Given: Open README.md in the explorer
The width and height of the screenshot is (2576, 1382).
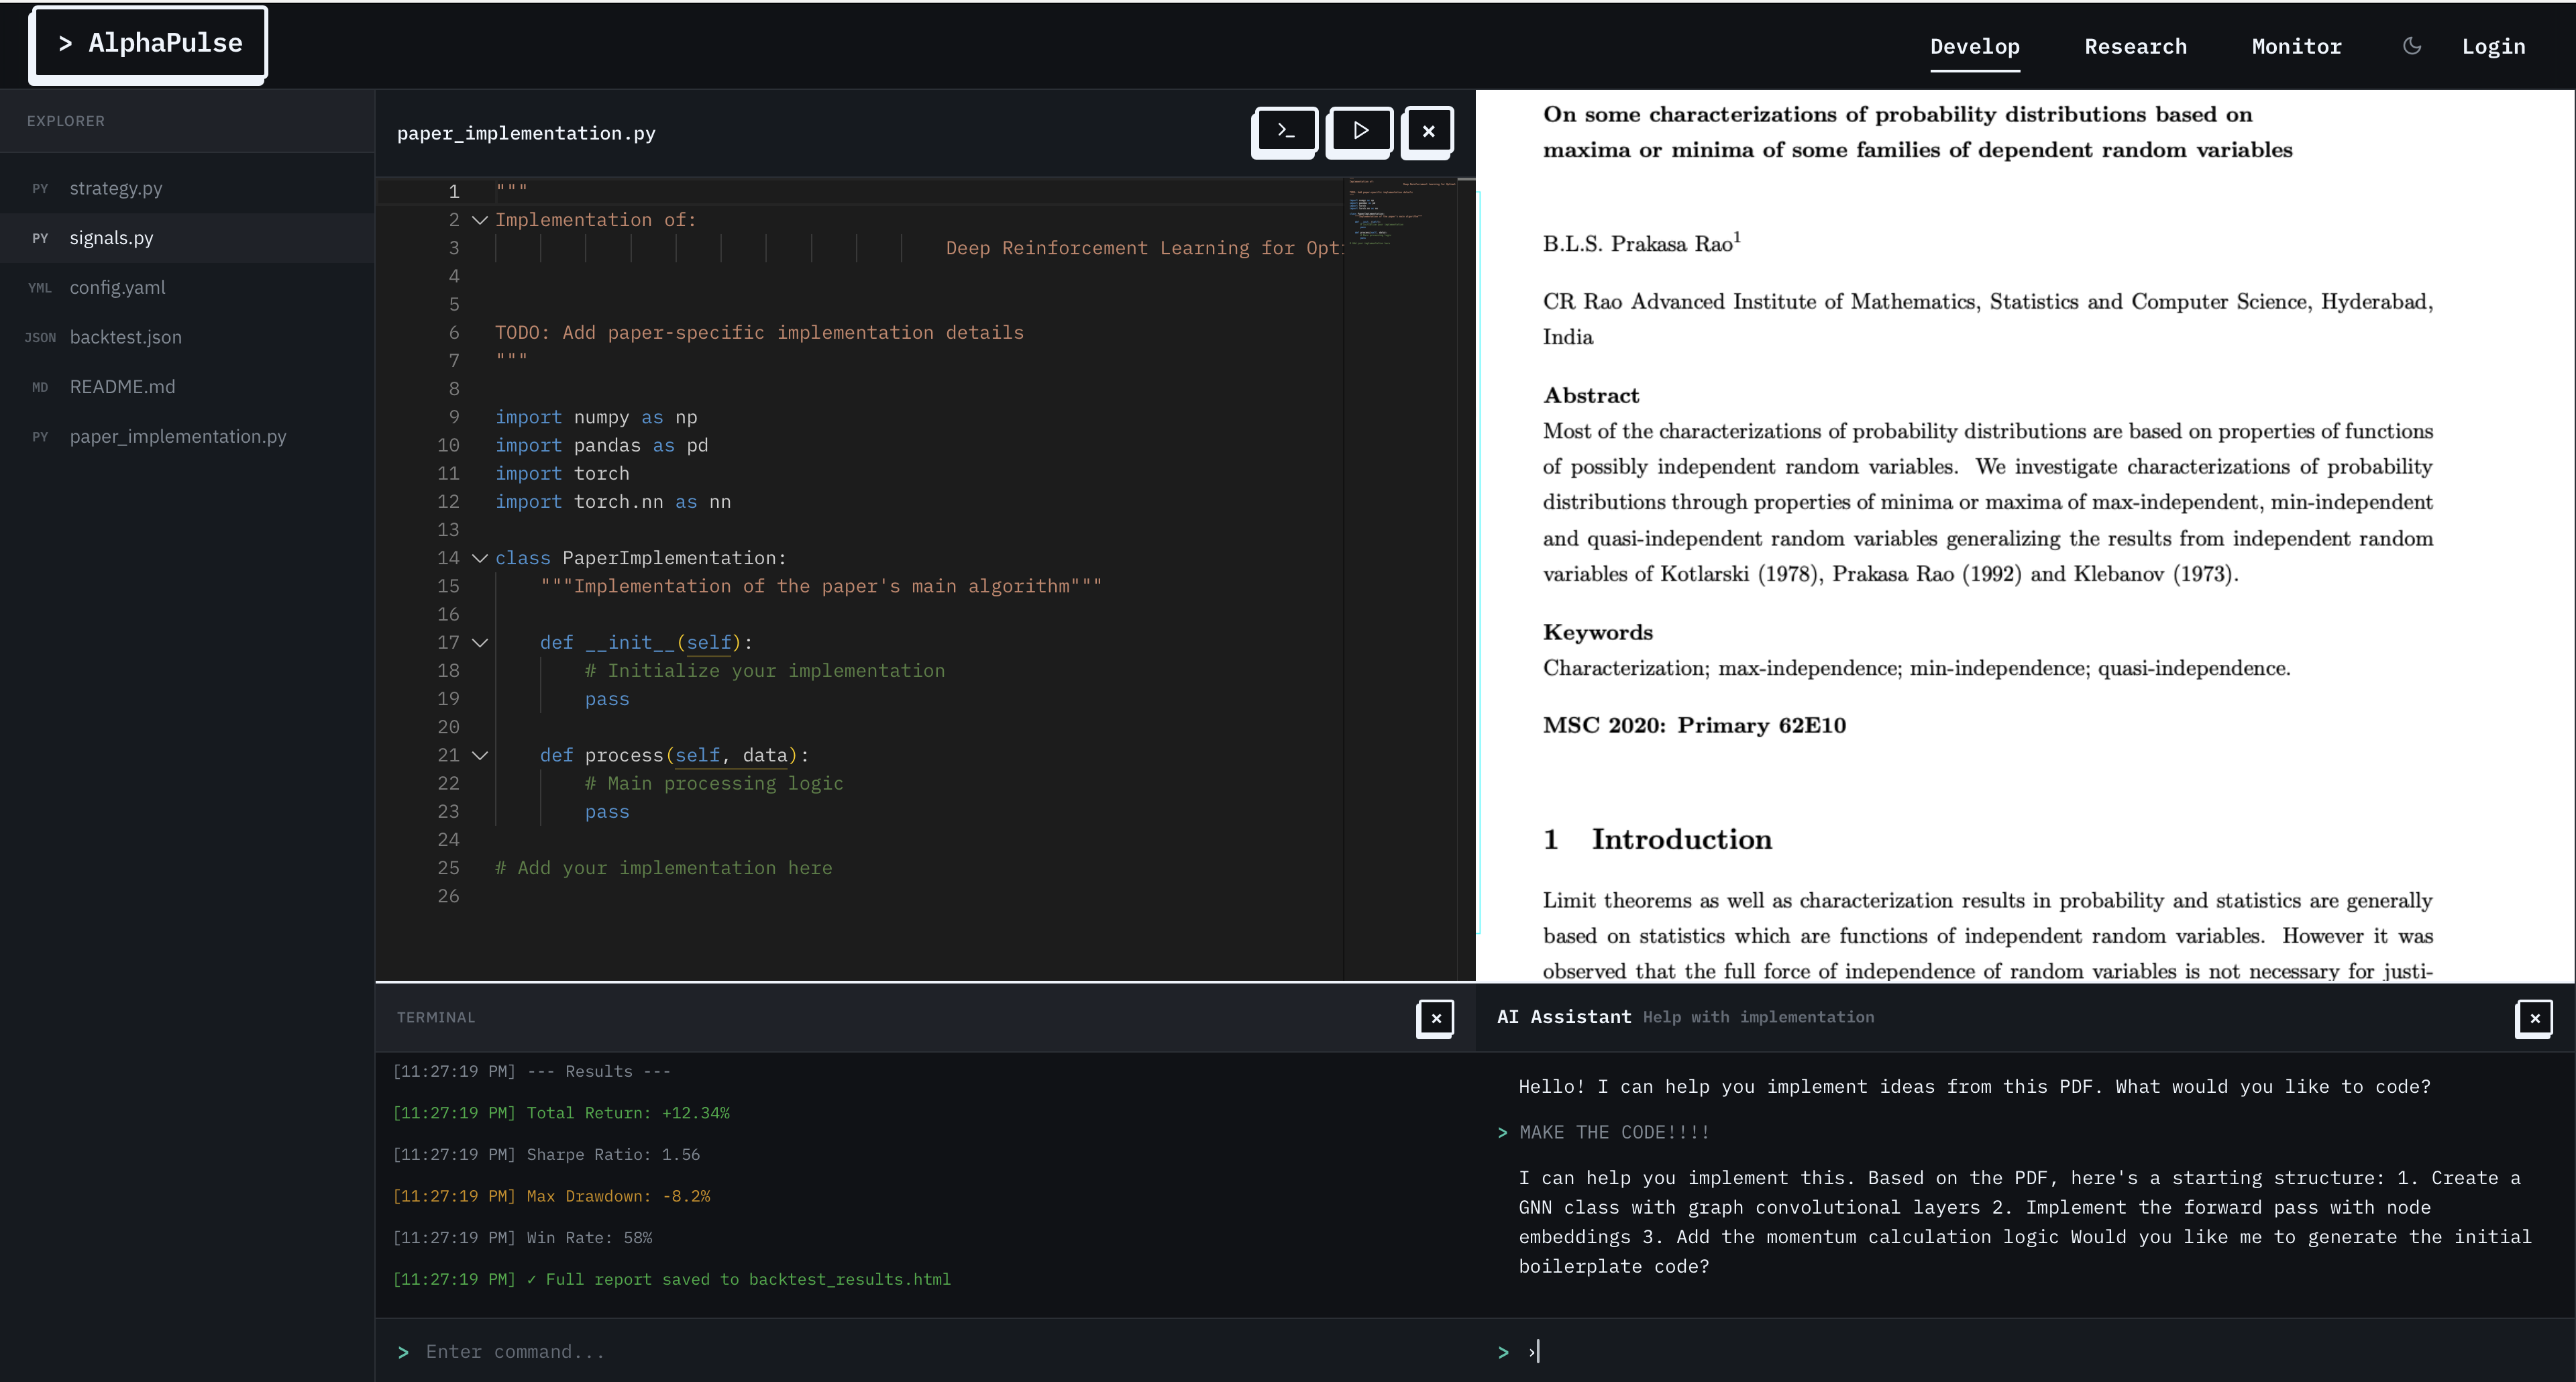Looking at the screenshot, I should [187, 387].
